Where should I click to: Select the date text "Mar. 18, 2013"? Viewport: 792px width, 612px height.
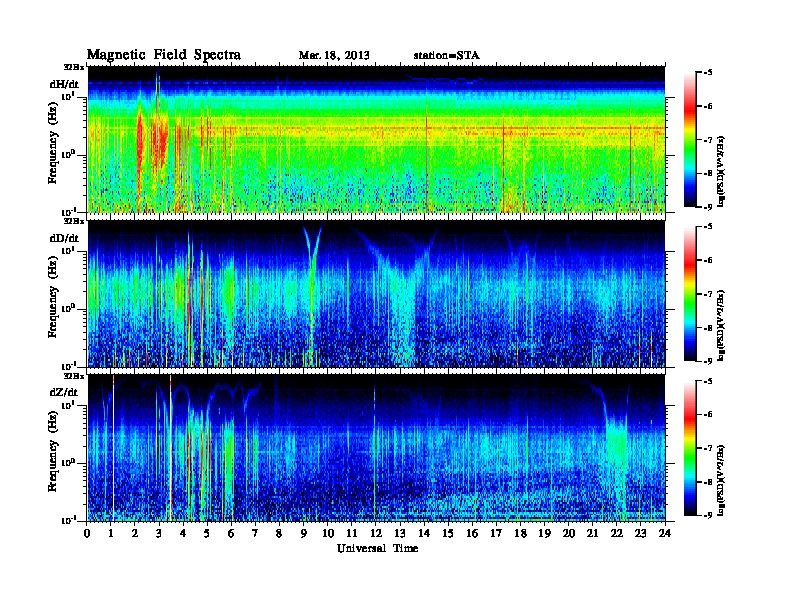[334, 56]
